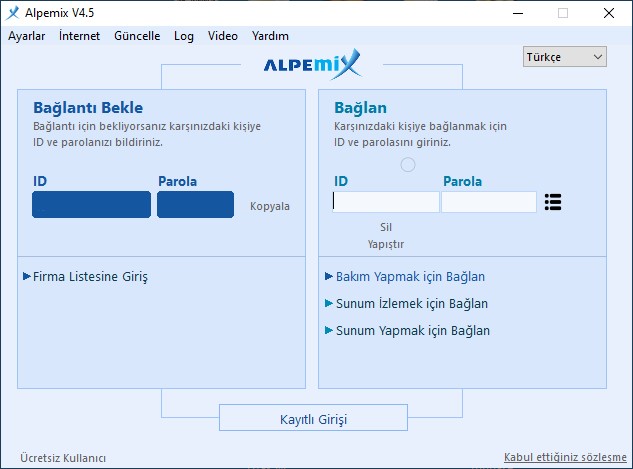Click the arrow beside Firma Listesine Giriş
This screenshot has height=469, width=633.
(x=27, y=276)
